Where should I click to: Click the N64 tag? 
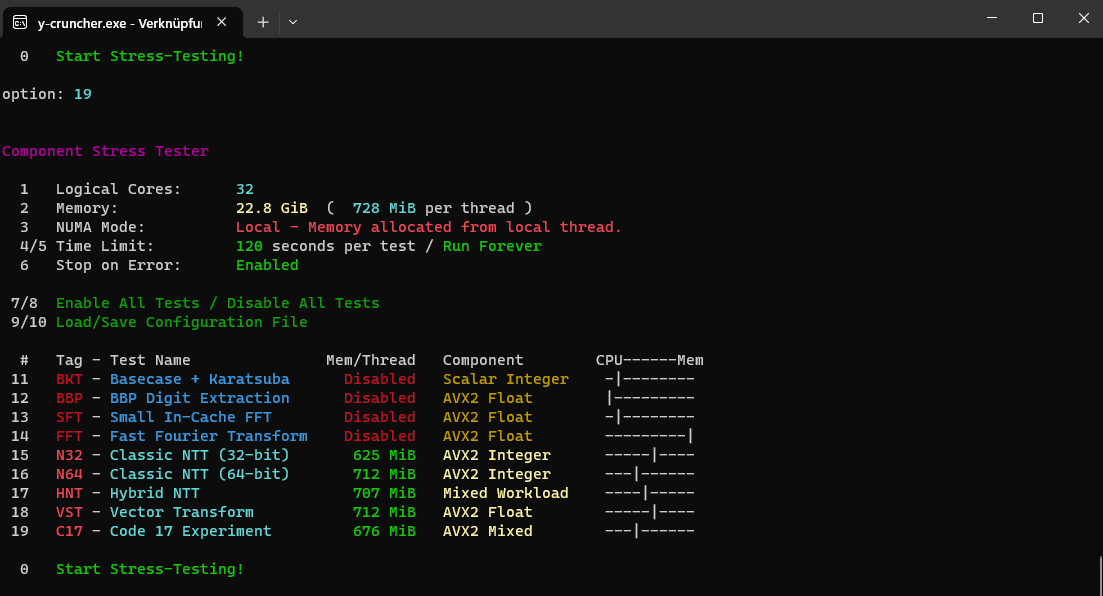point(69,474)
